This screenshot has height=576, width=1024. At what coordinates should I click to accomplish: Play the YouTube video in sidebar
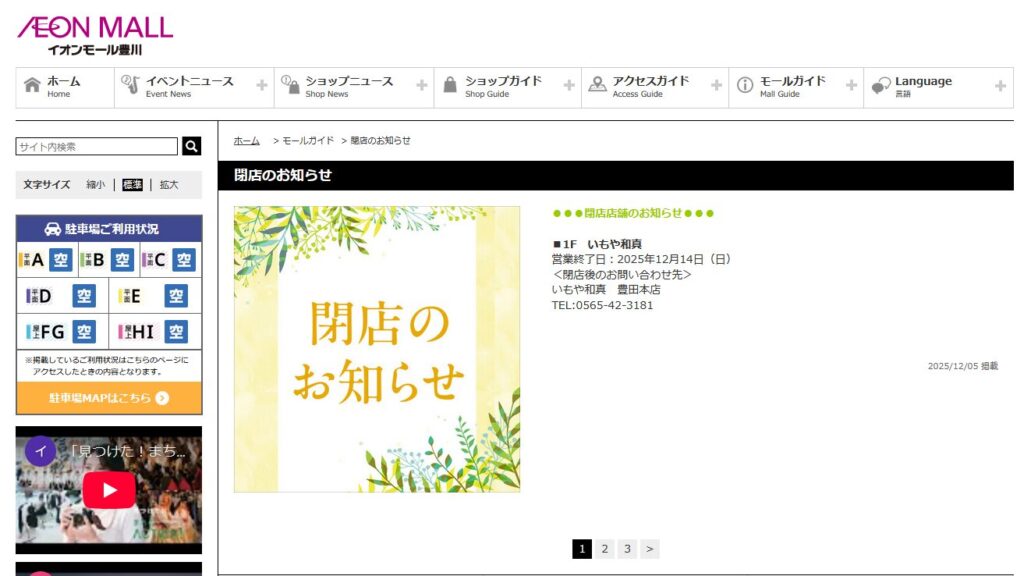pos(109,490)
